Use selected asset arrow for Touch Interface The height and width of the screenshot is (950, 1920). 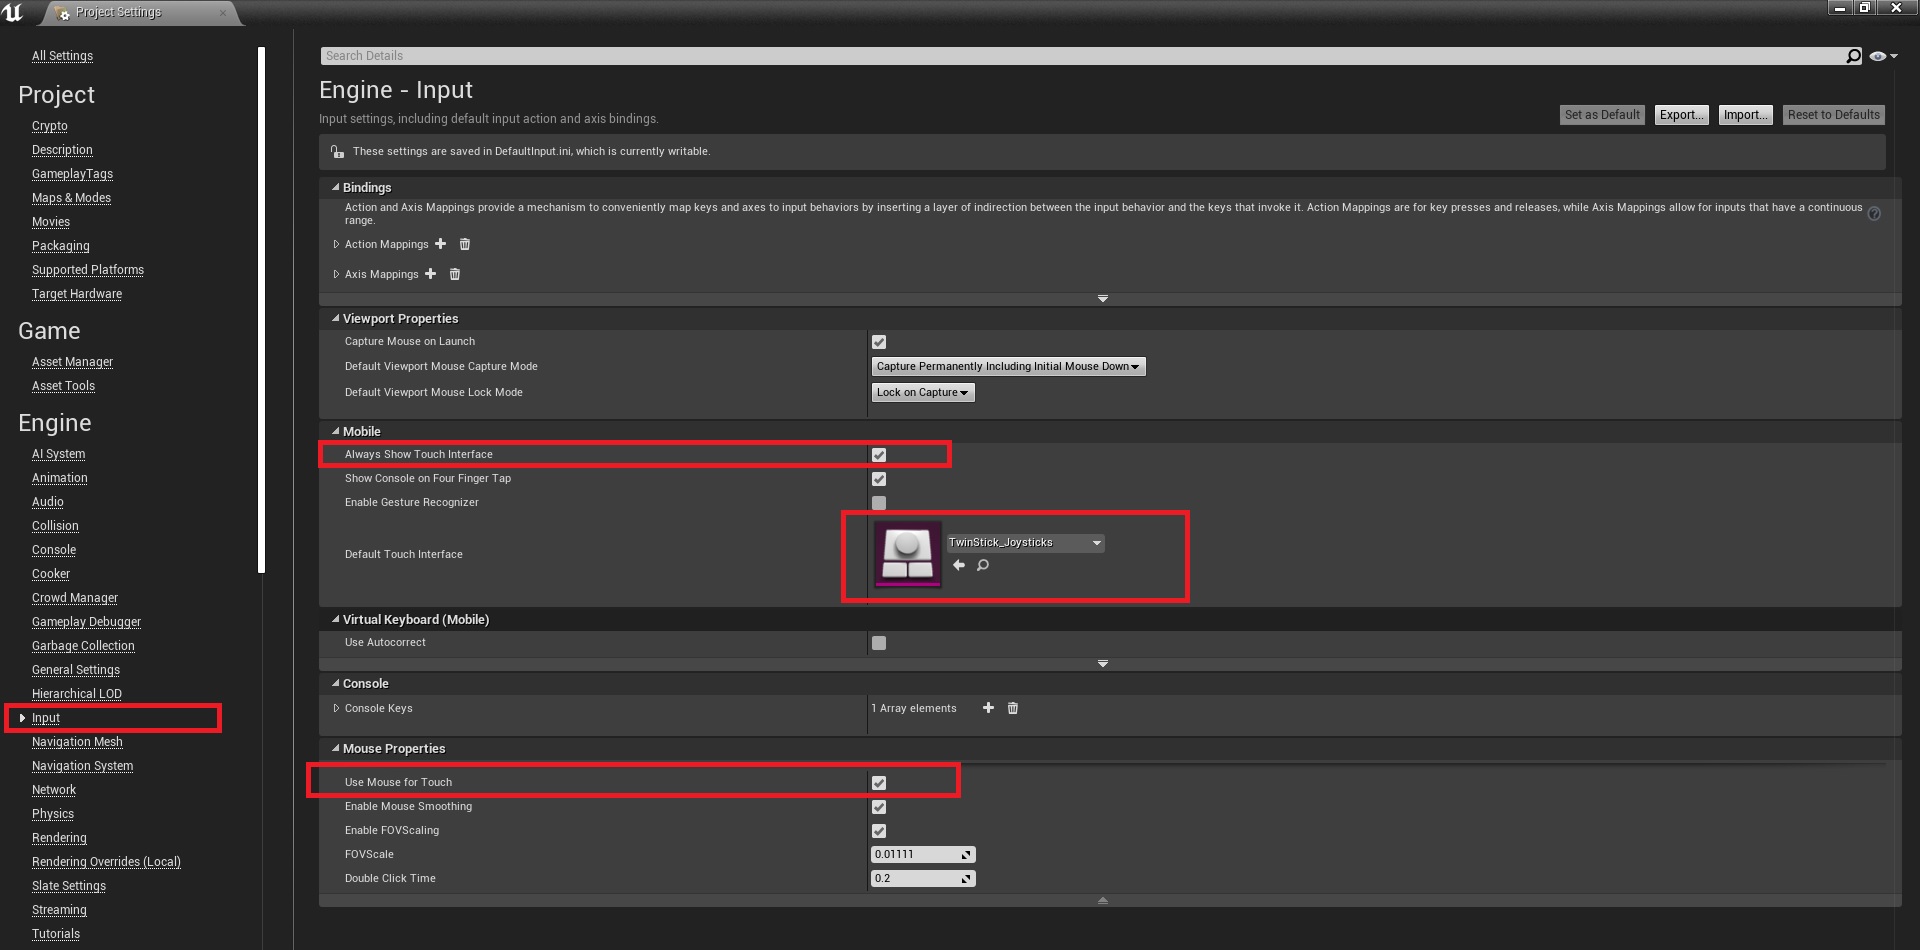pyautogui.click(x=959, y=566)
